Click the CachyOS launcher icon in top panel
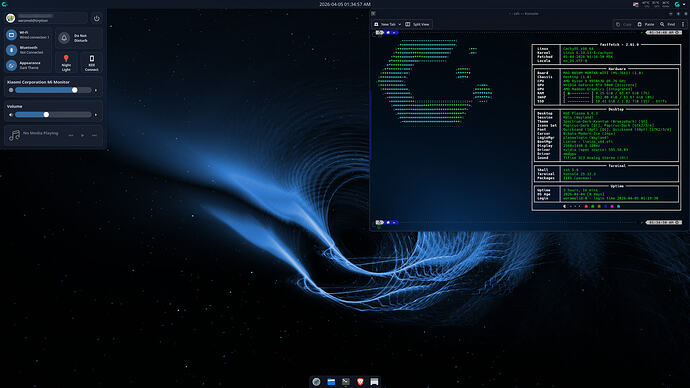The image size is (690, 388). 4,4
